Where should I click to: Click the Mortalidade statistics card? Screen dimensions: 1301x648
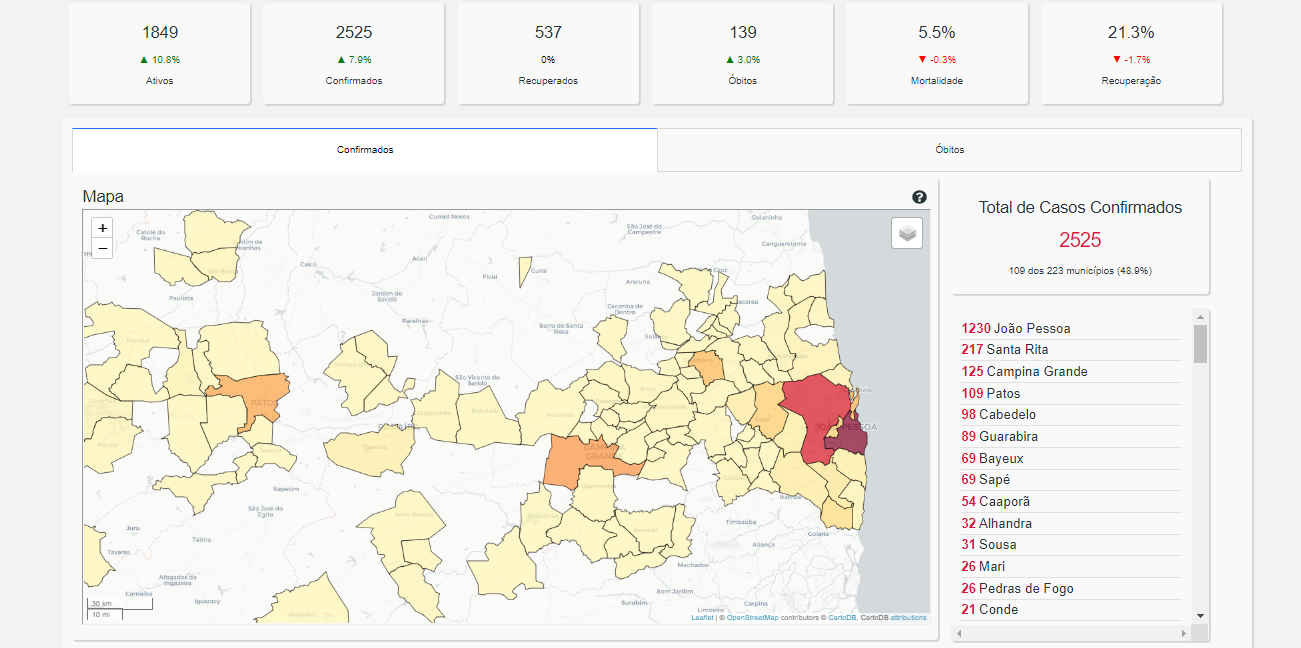click(936, 53)
